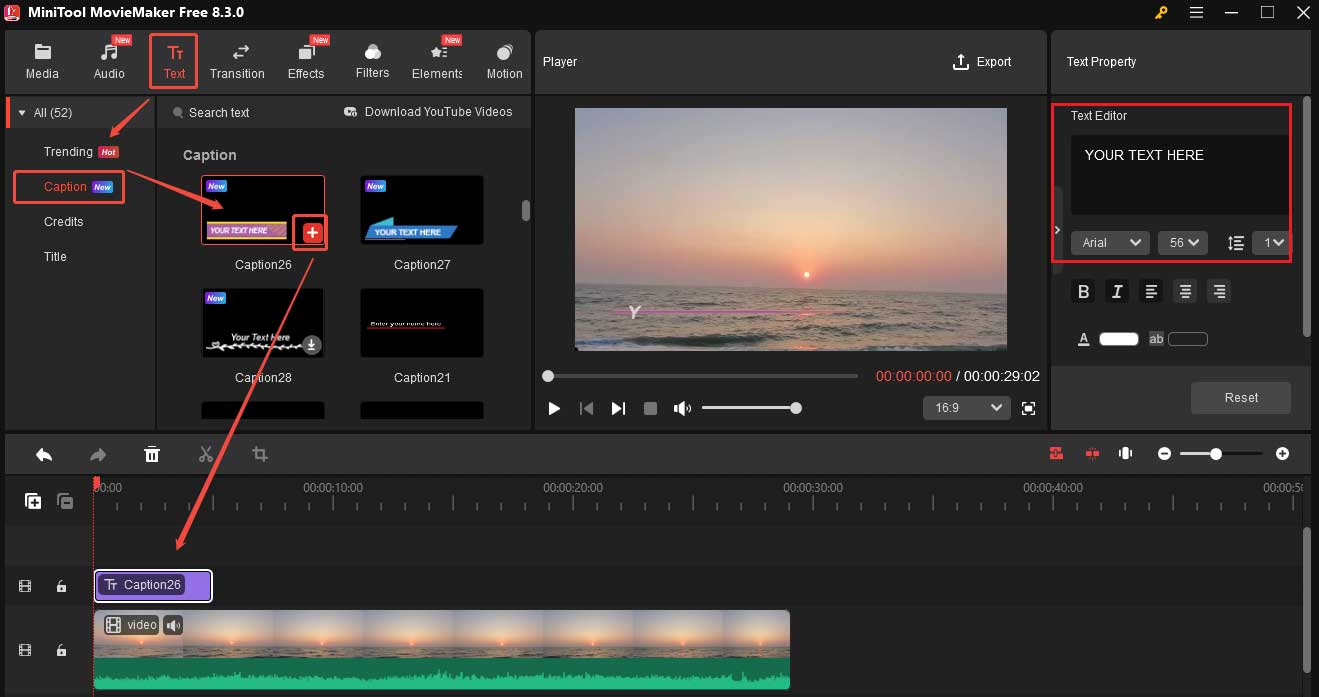The height and width of the screenshot is (697, 1319).
Task: Open the font size 56 dropdown
Action: (x=1183, y=243)
